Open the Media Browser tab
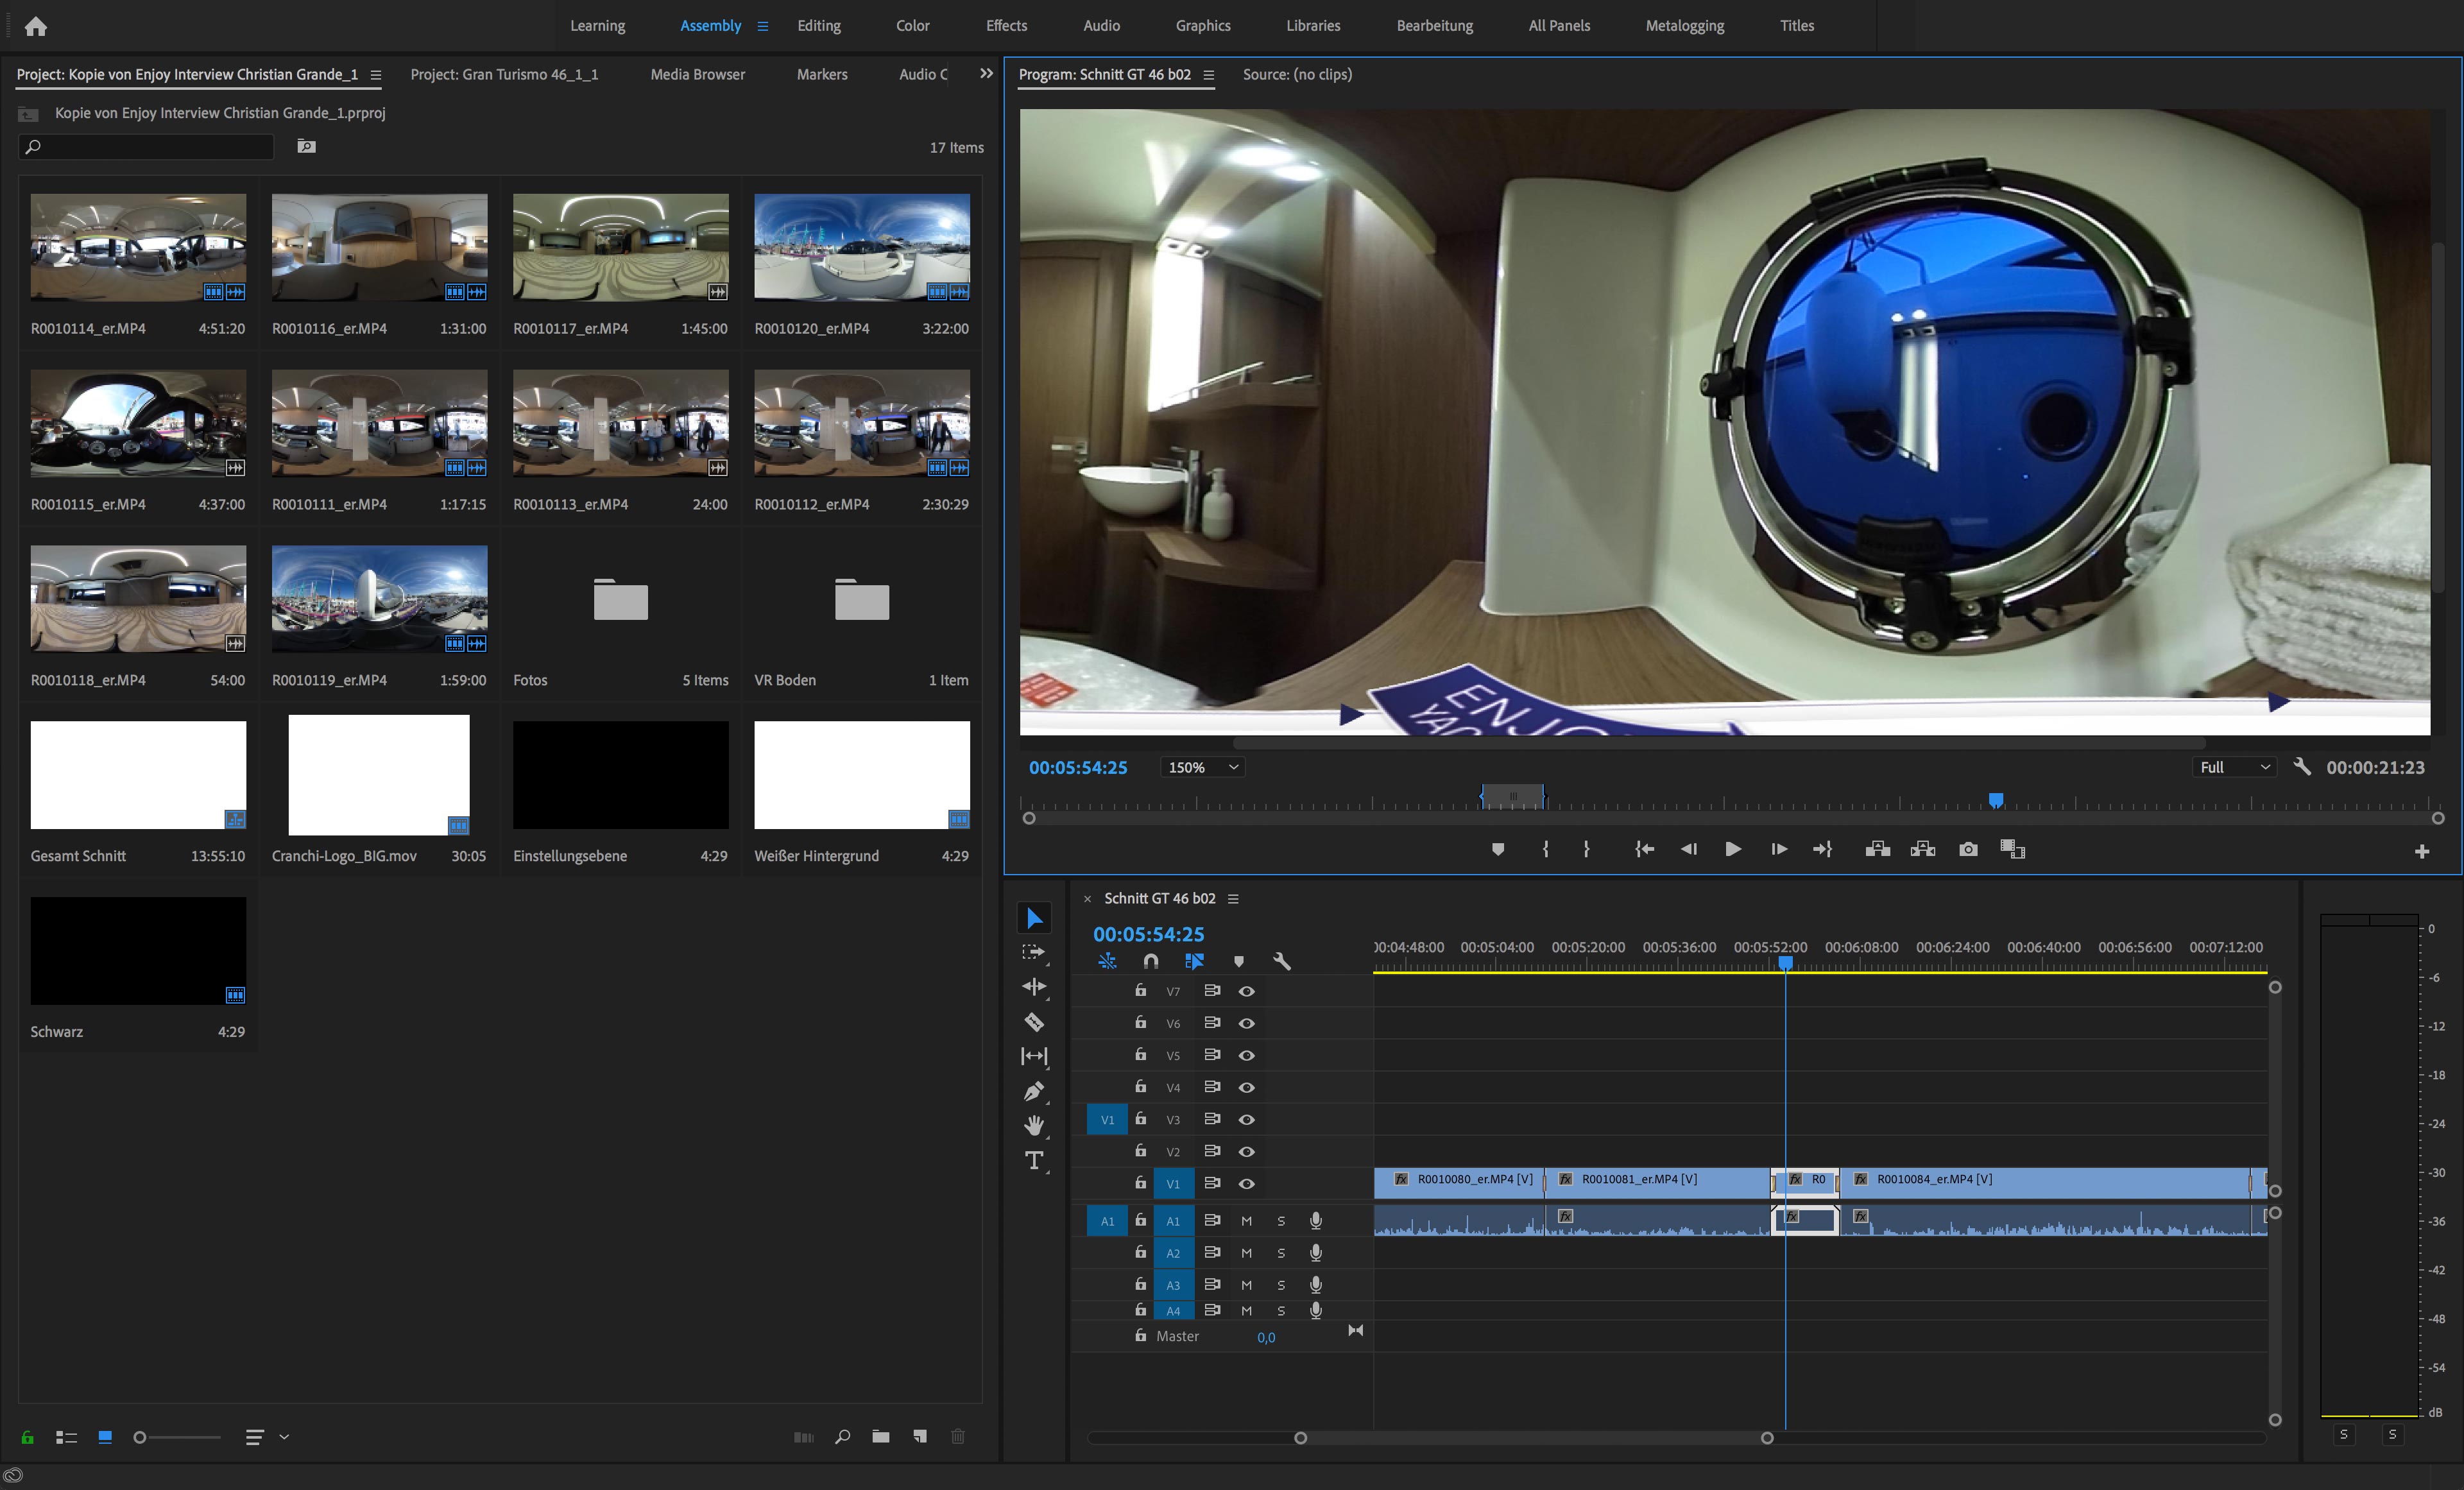 pyautogui.click(x=697, y=74)
